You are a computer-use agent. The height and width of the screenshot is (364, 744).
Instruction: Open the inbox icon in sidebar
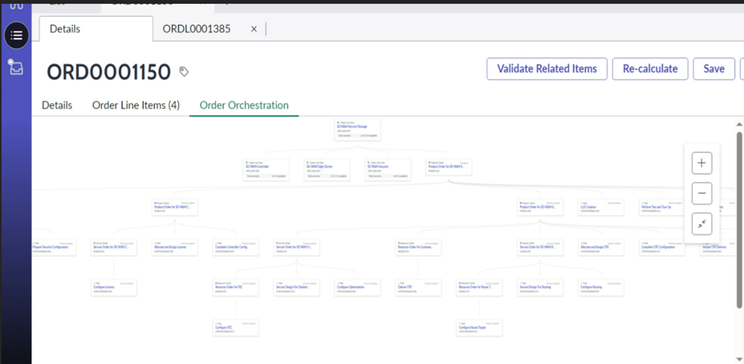point(16,67)
